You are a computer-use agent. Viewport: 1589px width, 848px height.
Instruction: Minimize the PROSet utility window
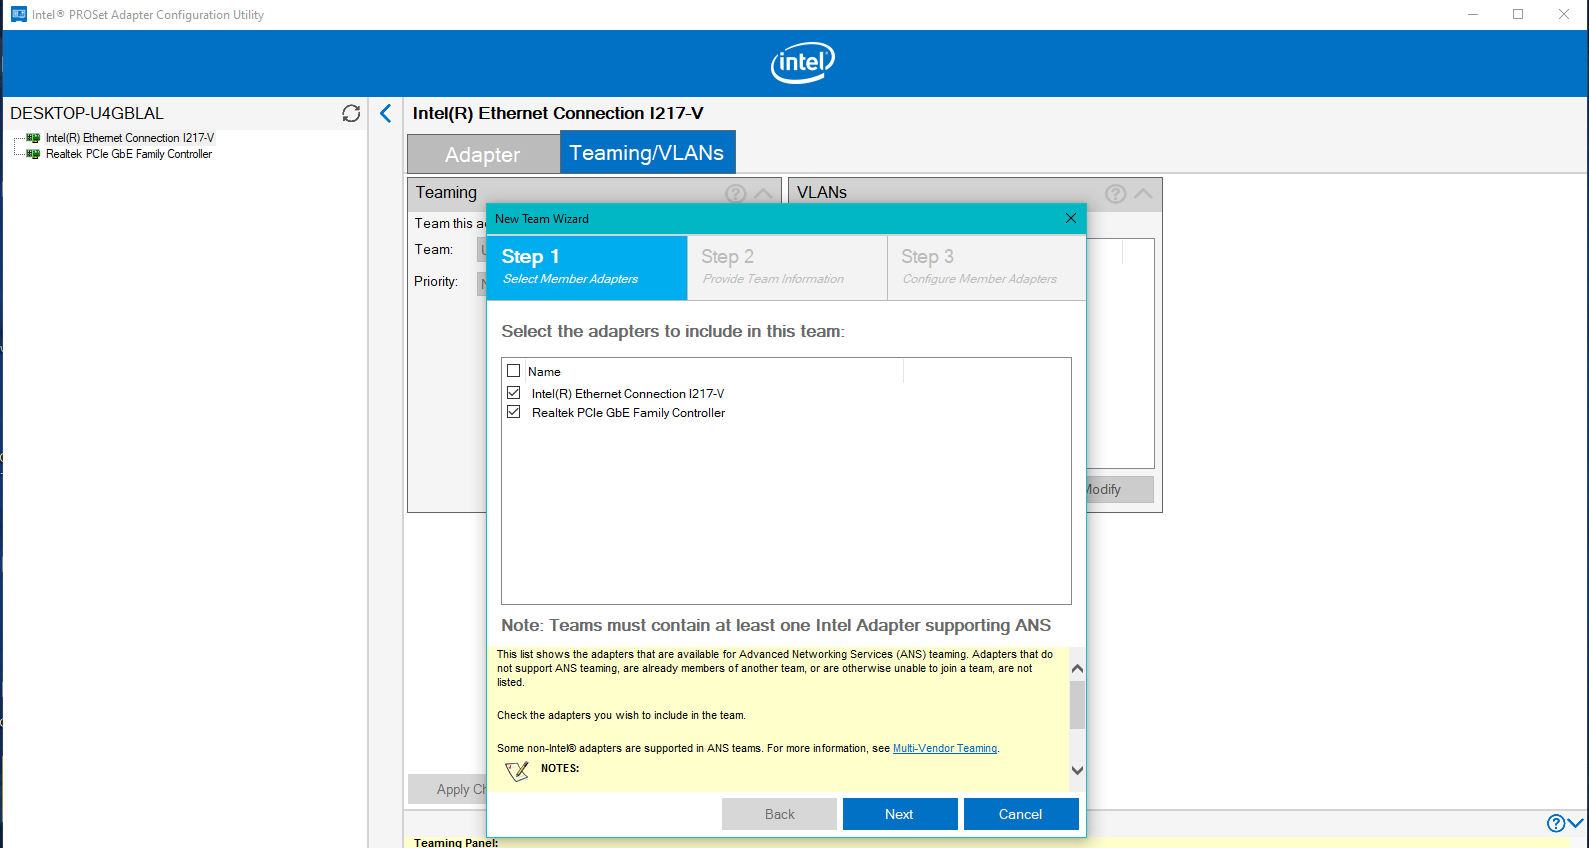(1473, 14)
